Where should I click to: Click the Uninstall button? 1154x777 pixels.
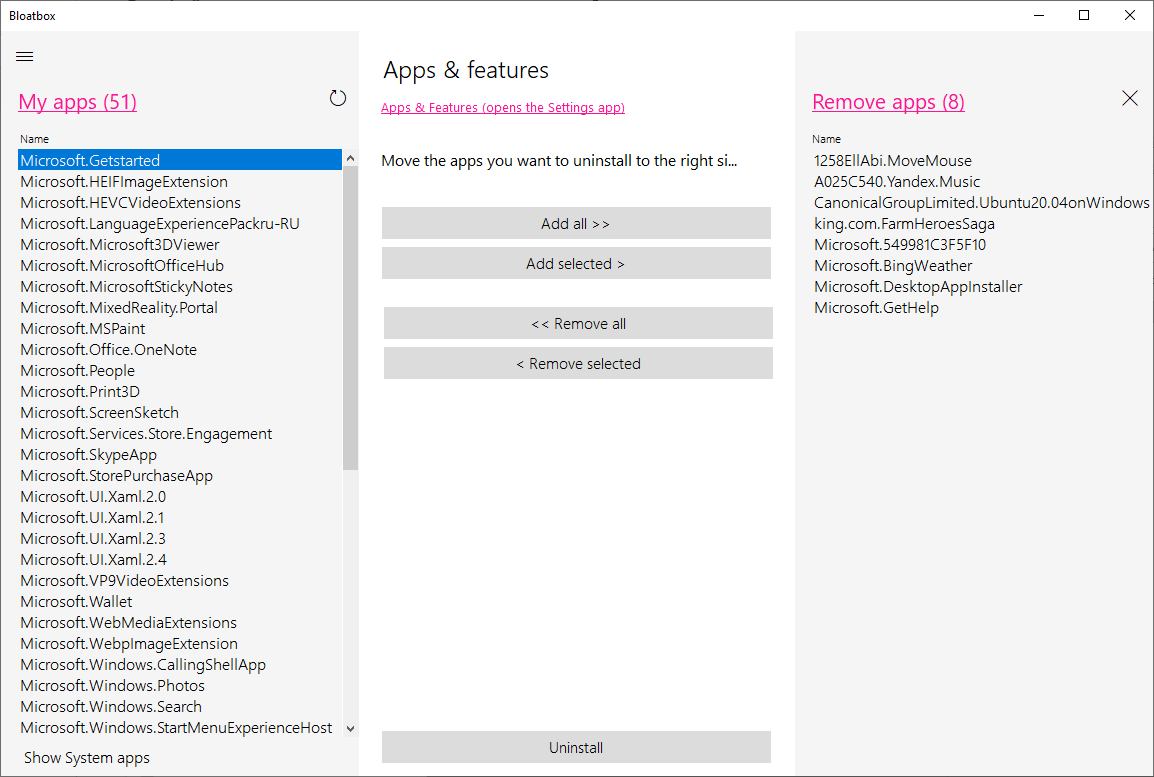coord(576,748)
